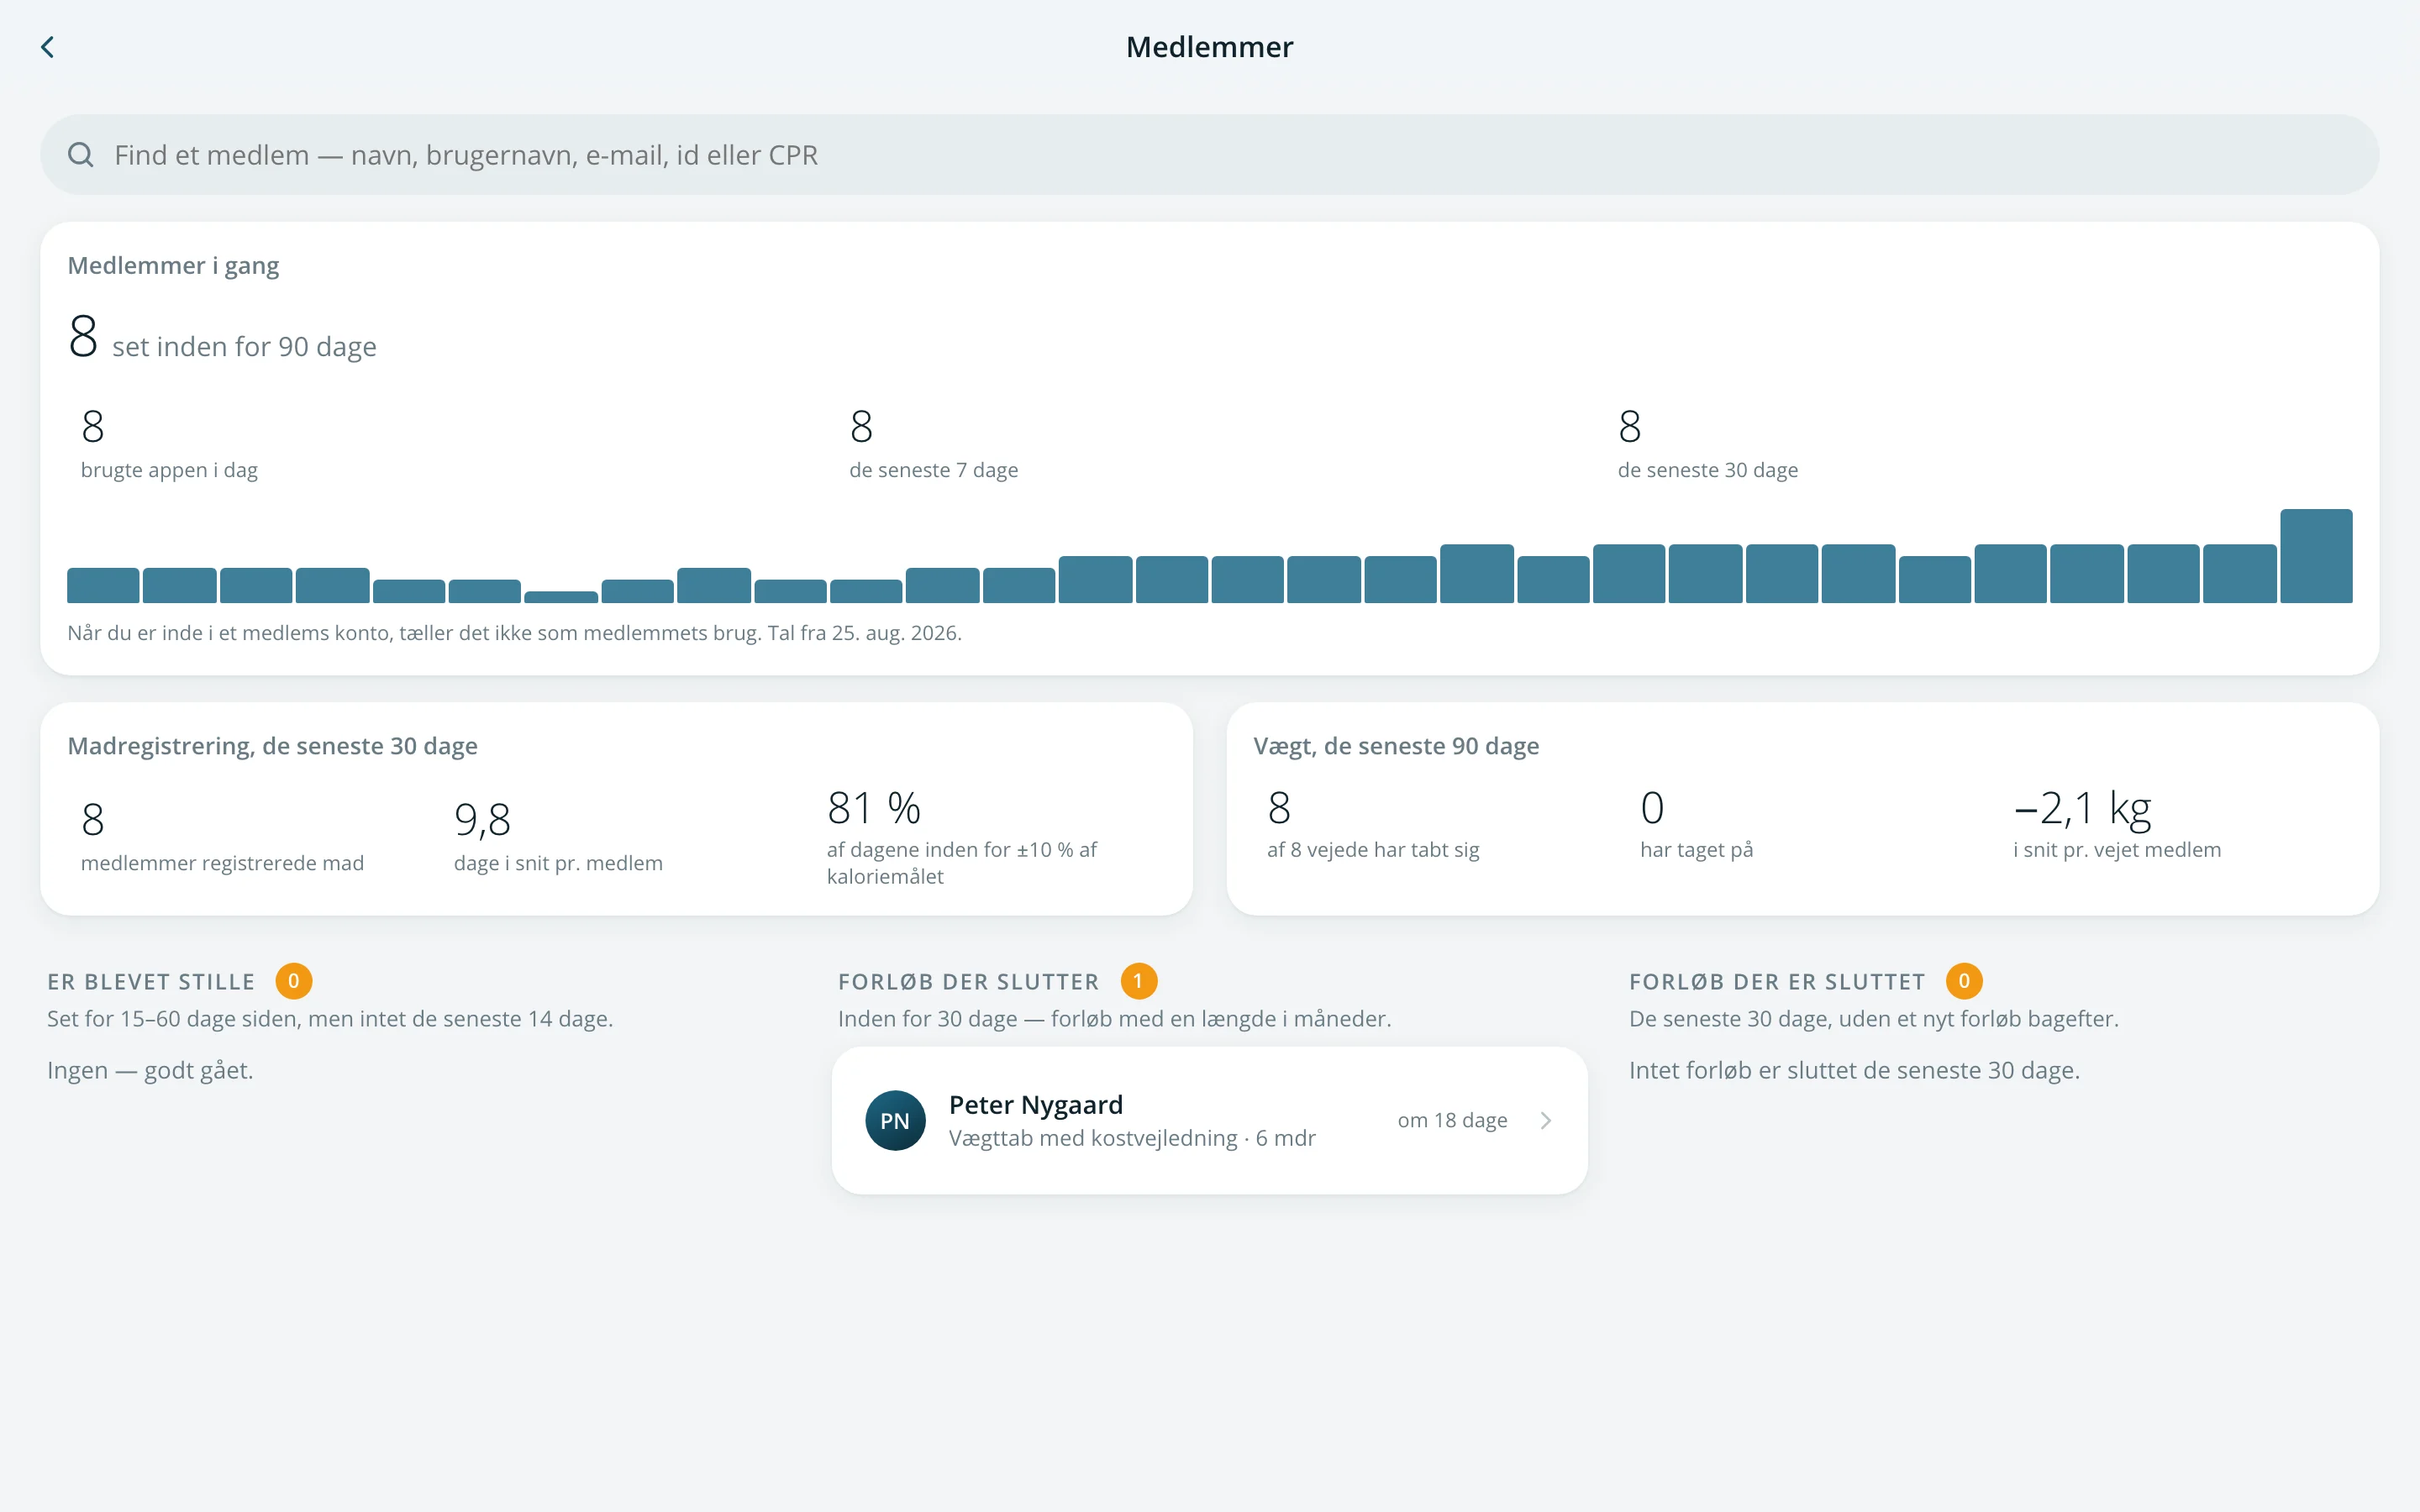Click 'af 8 vejede har tabt sig' label
2420x1512 pixels.
pyautogui.click(x=1373, y=850)
